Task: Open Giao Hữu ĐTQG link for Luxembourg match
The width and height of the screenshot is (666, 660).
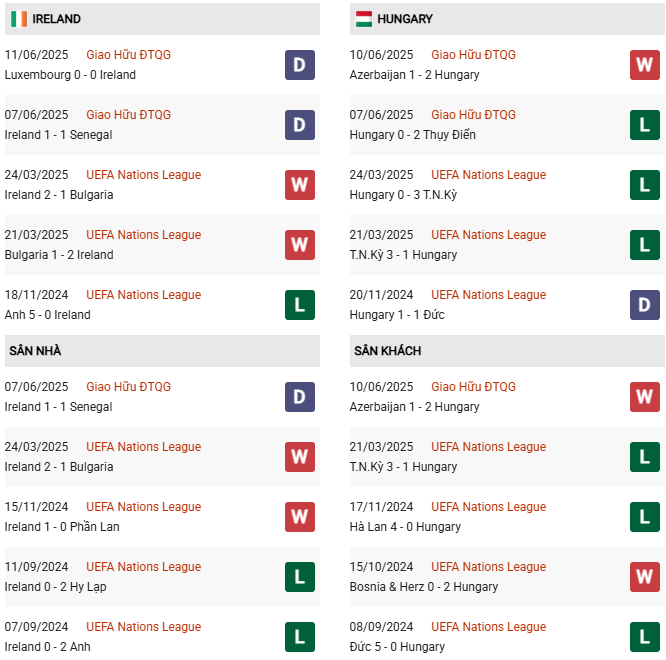Action: click(128, 55)
